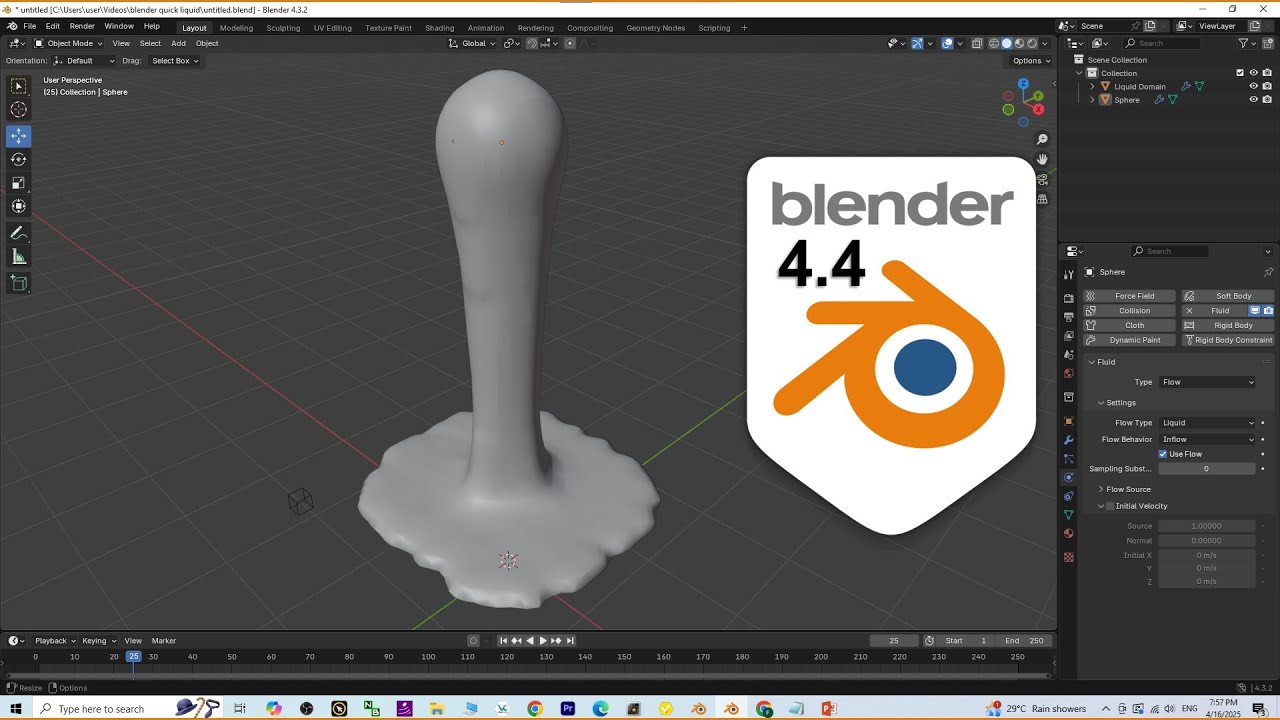Switch to solid viewport shading
Screen dimensions: 1280x720
(1007, 43)
